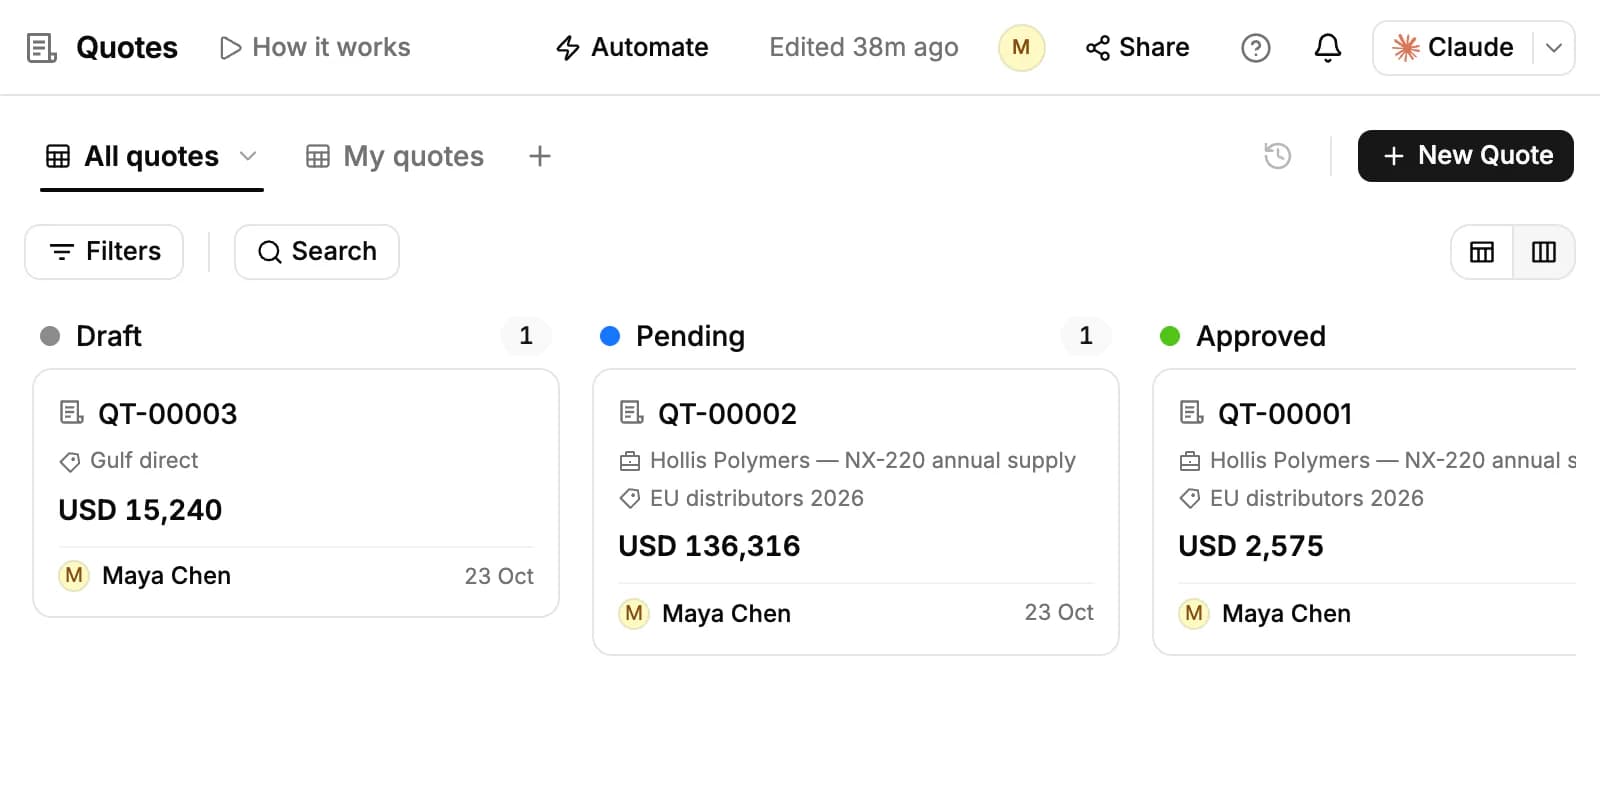
Task: Click the USD 15,240 amount
Action: (140, 510)
